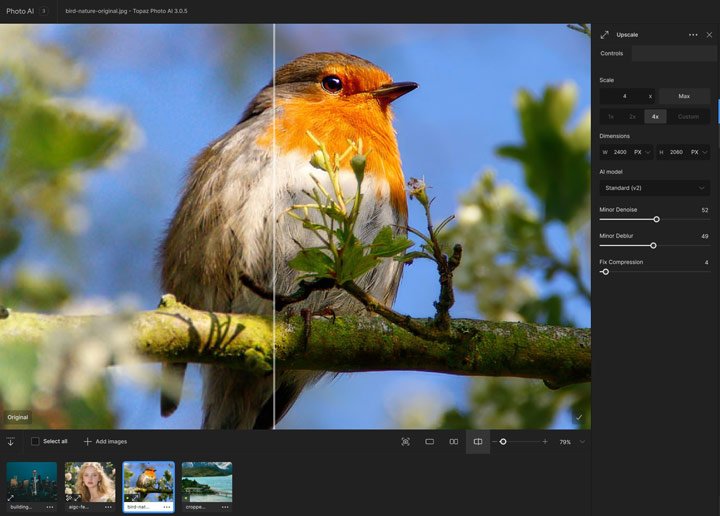Choose the 4x scale option
Image resolution: width=720 pixels, height=516 pixels.
click(655, 116)
